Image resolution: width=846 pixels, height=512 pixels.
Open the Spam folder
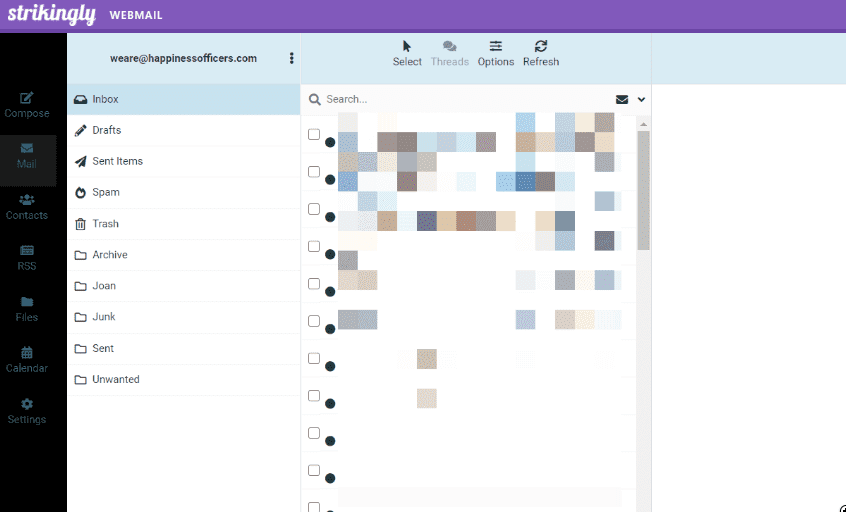(x=184, y=193)
